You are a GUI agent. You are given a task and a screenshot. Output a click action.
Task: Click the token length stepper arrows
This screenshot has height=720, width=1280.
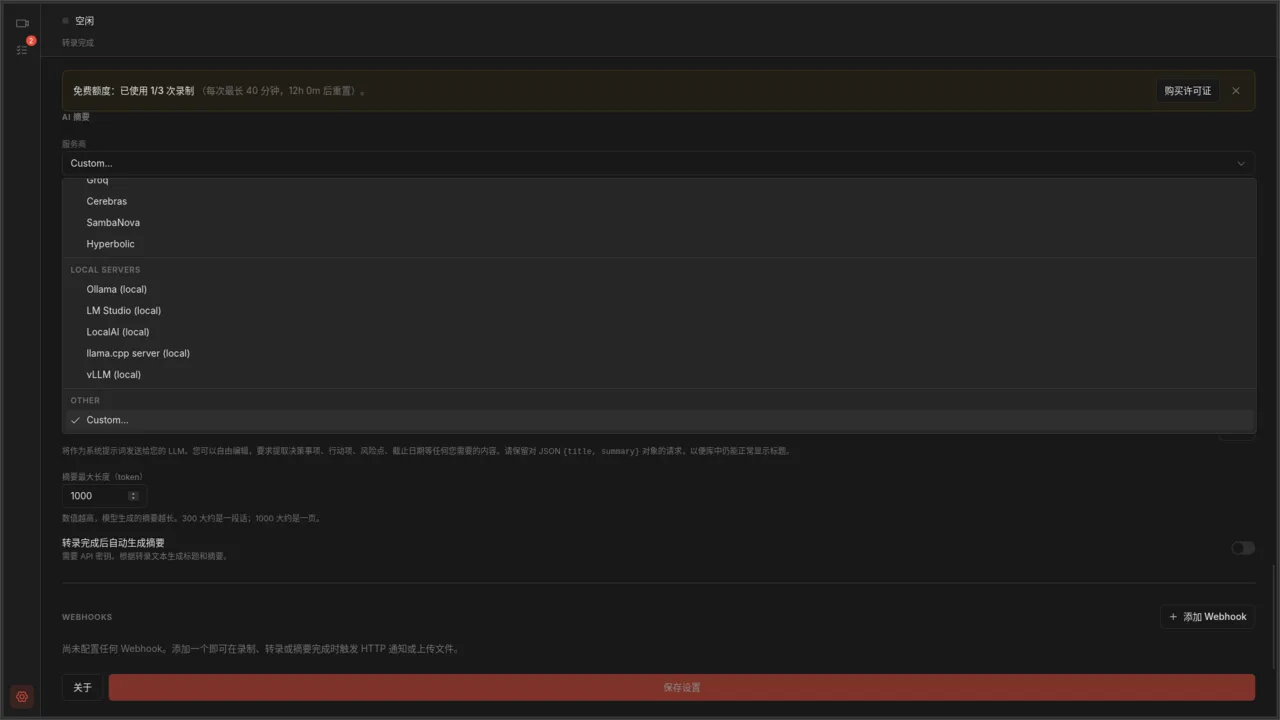pos(133,496)
